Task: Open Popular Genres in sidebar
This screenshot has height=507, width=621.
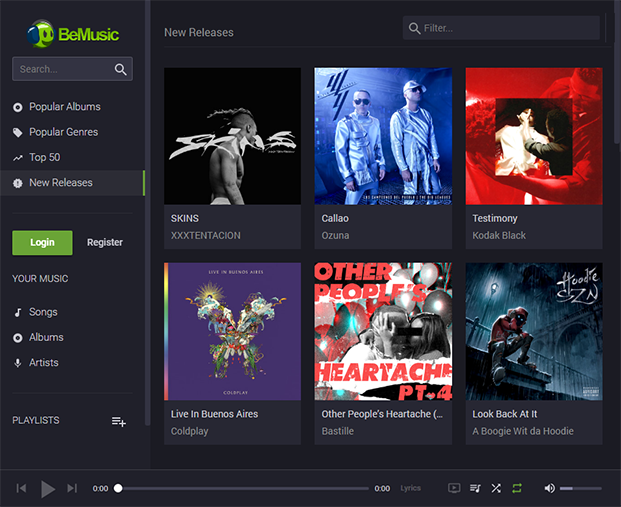Action: pos(72,132)
